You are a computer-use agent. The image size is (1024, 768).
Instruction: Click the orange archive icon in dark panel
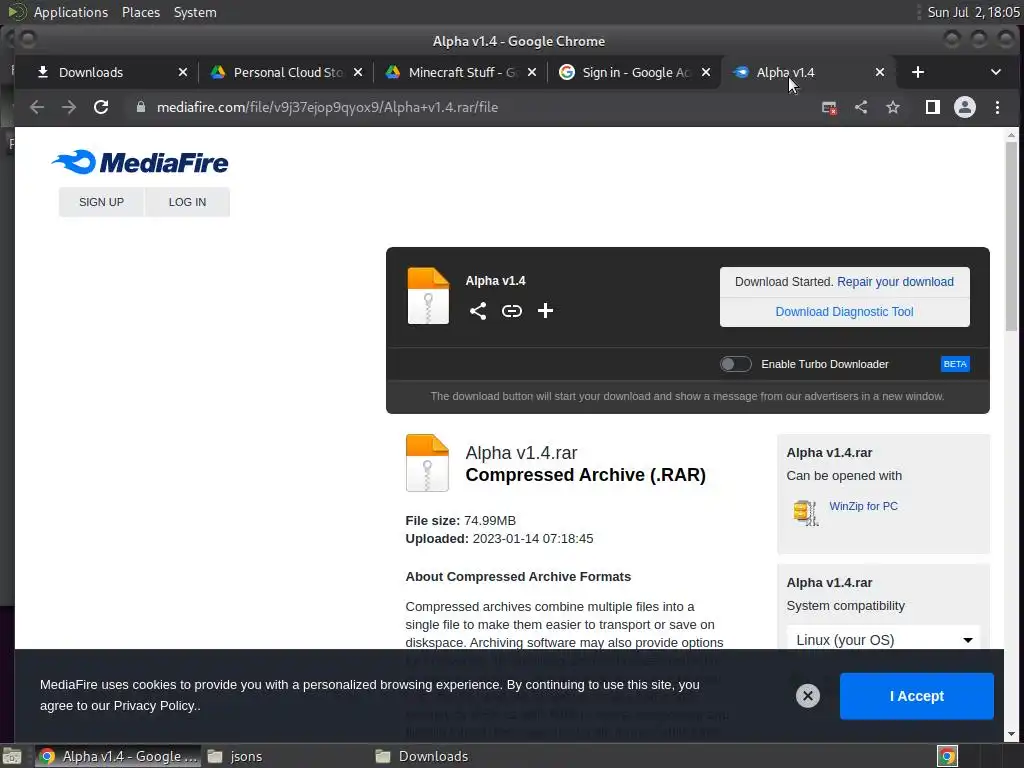pos(428,296)
